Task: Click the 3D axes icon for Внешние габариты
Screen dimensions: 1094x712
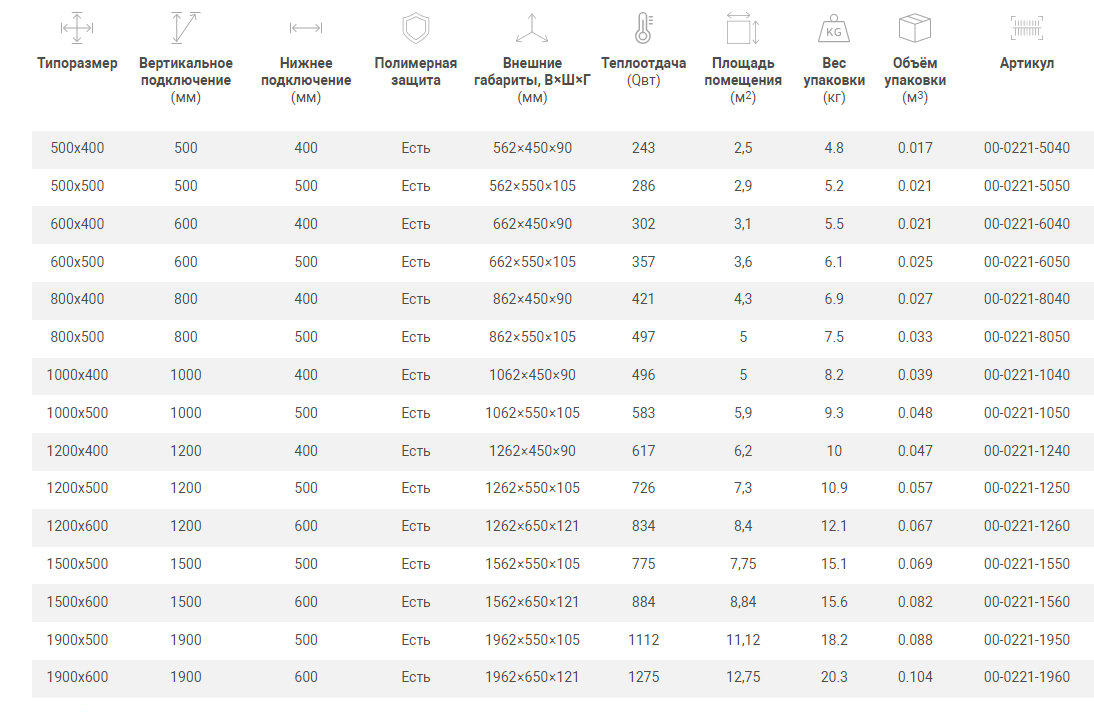Action: [532, 27]
